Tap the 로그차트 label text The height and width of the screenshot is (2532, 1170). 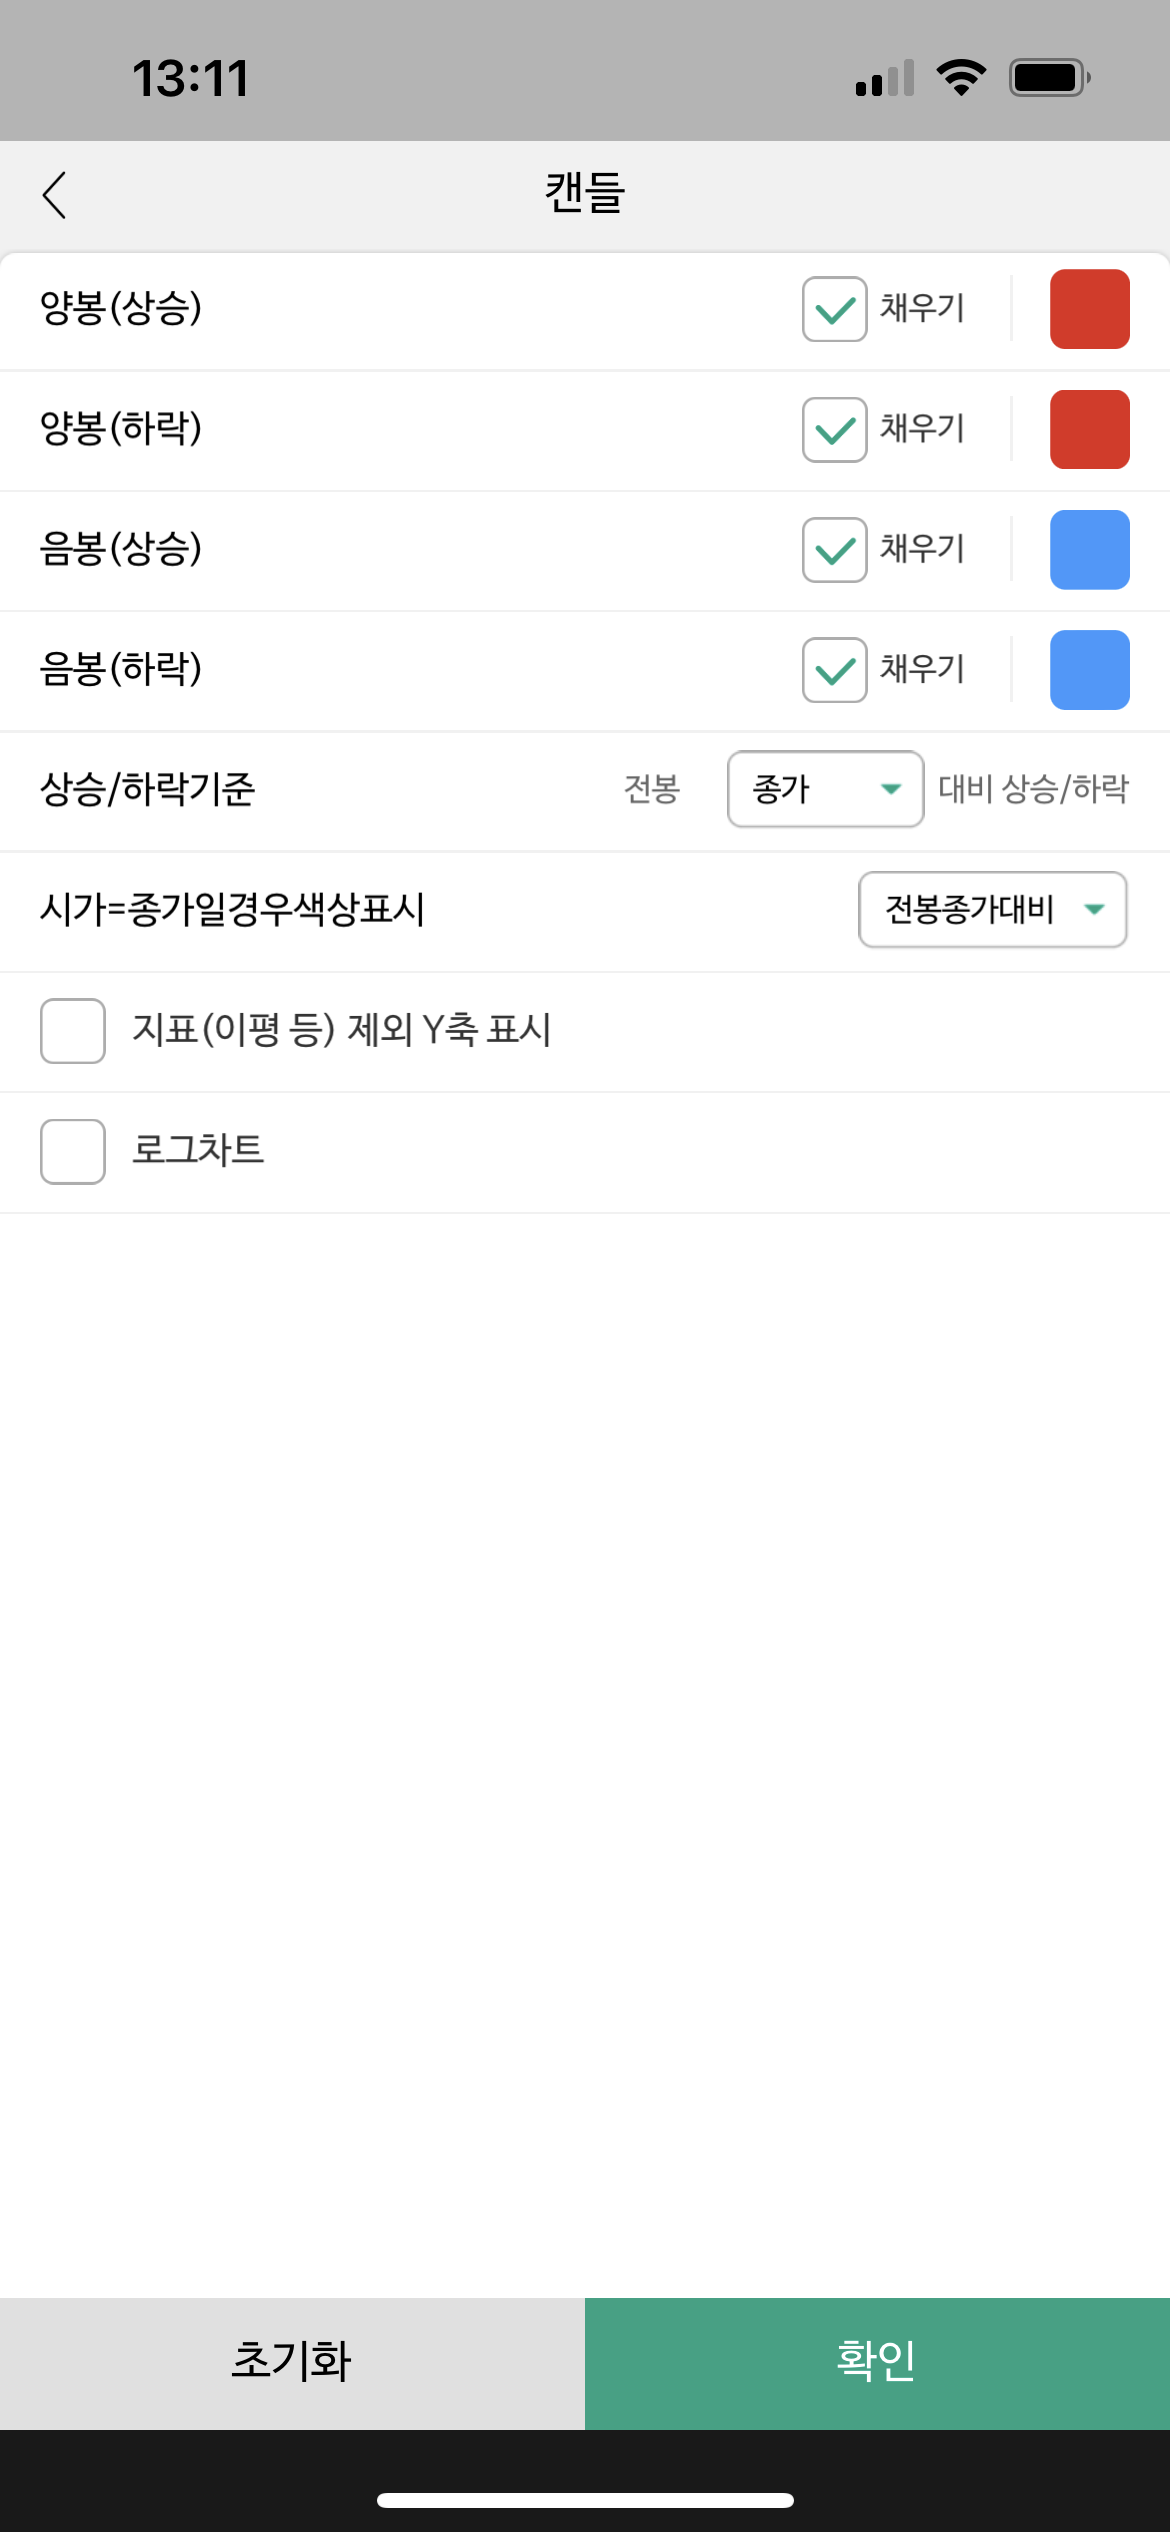tap(198, 1150)
